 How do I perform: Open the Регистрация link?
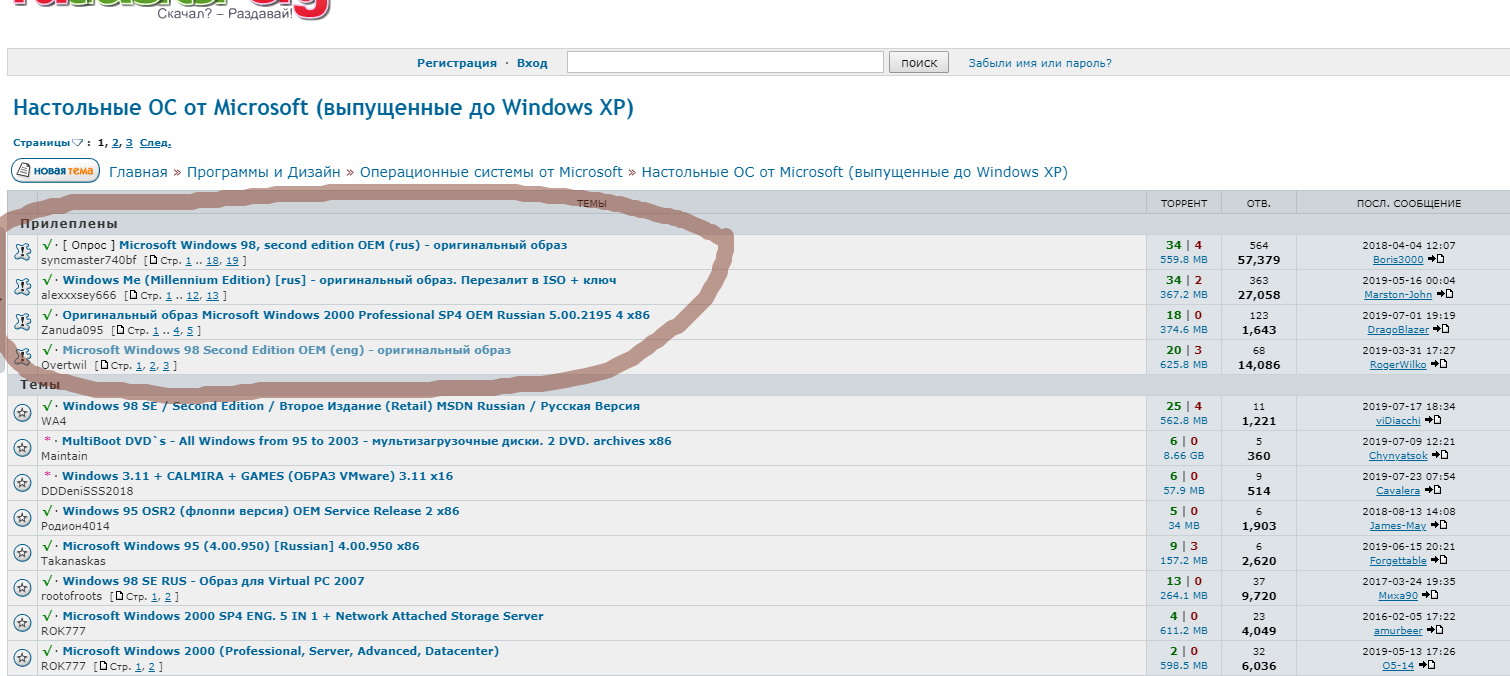(x=457, y=63)
